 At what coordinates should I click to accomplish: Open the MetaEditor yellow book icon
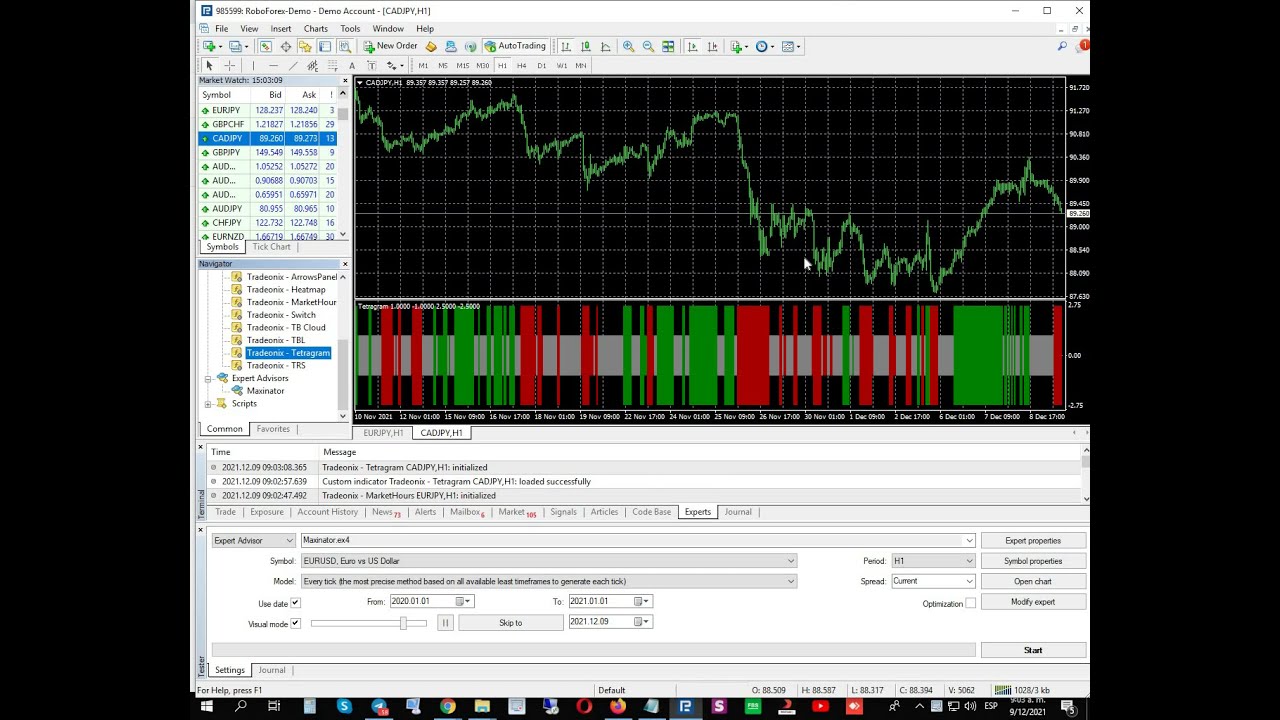coord(431,46)
